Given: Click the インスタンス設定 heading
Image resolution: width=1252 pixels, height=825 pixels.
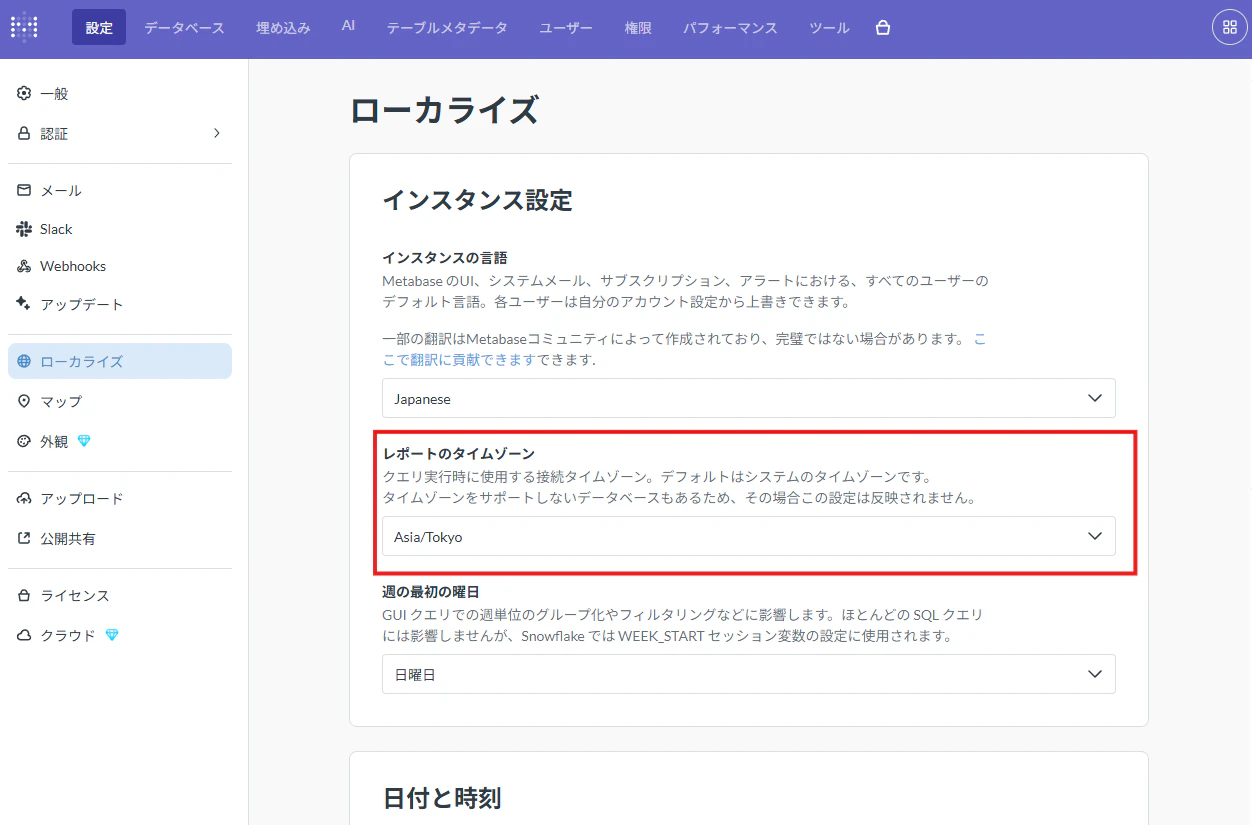Looking at the screenshot, I should pyautogui.click(x=477, y=200).
